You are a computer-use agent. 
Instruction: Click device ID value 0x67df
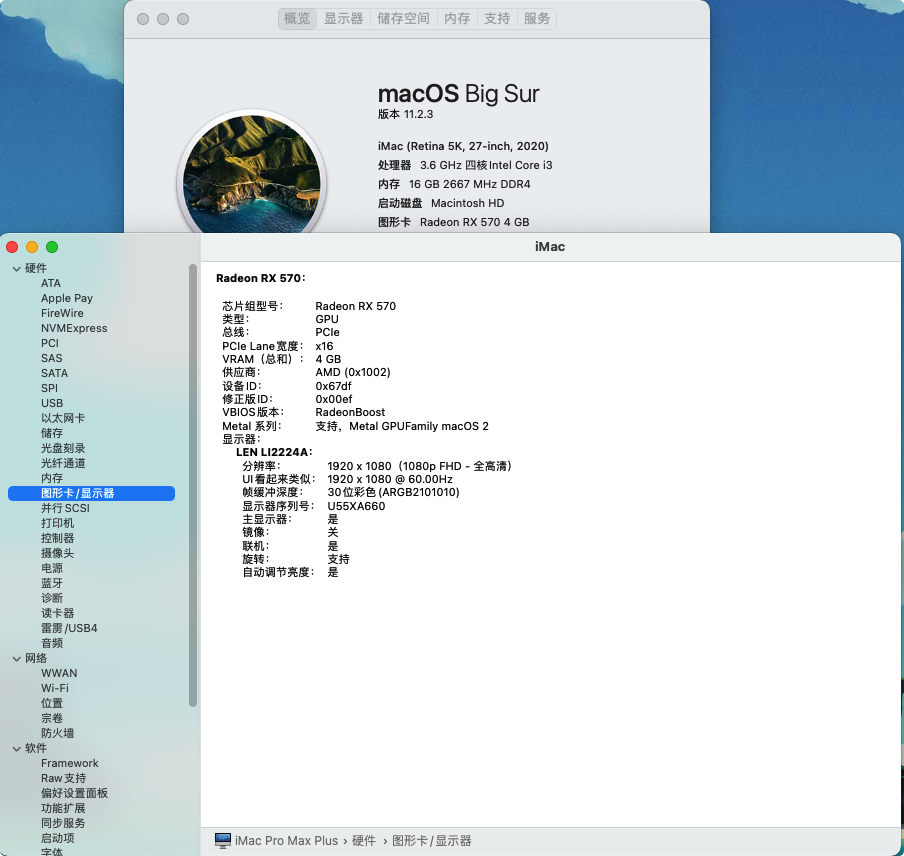[x=333, y=386]
